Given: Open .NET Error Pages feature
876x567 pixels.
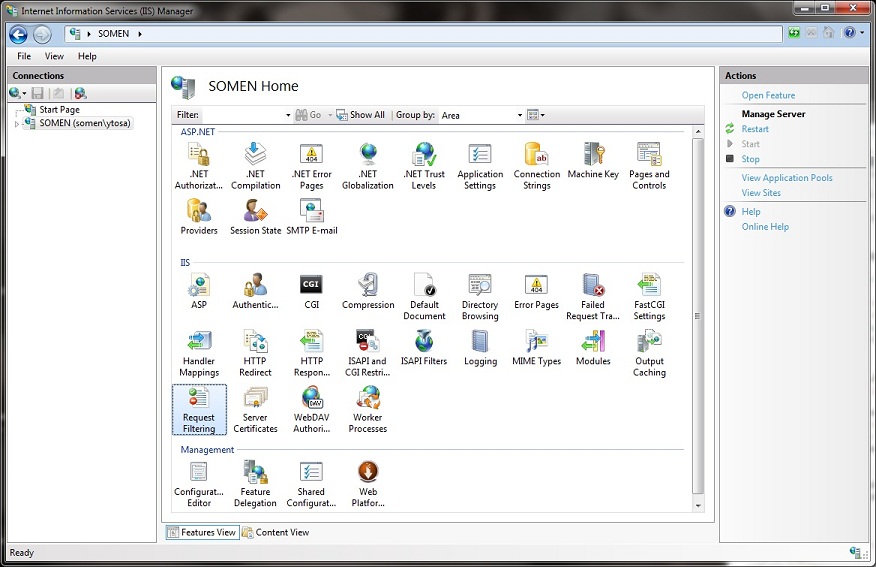Looking at the screenshot, I should [312, 166].
